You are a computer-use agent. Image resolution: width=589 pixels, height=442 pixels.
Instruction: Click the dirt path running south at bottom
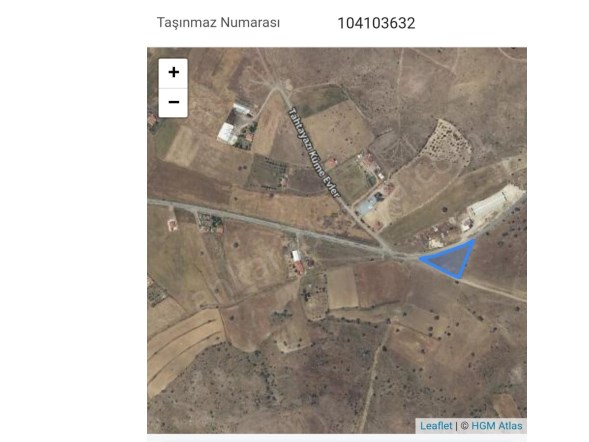[x=372, y=379]
